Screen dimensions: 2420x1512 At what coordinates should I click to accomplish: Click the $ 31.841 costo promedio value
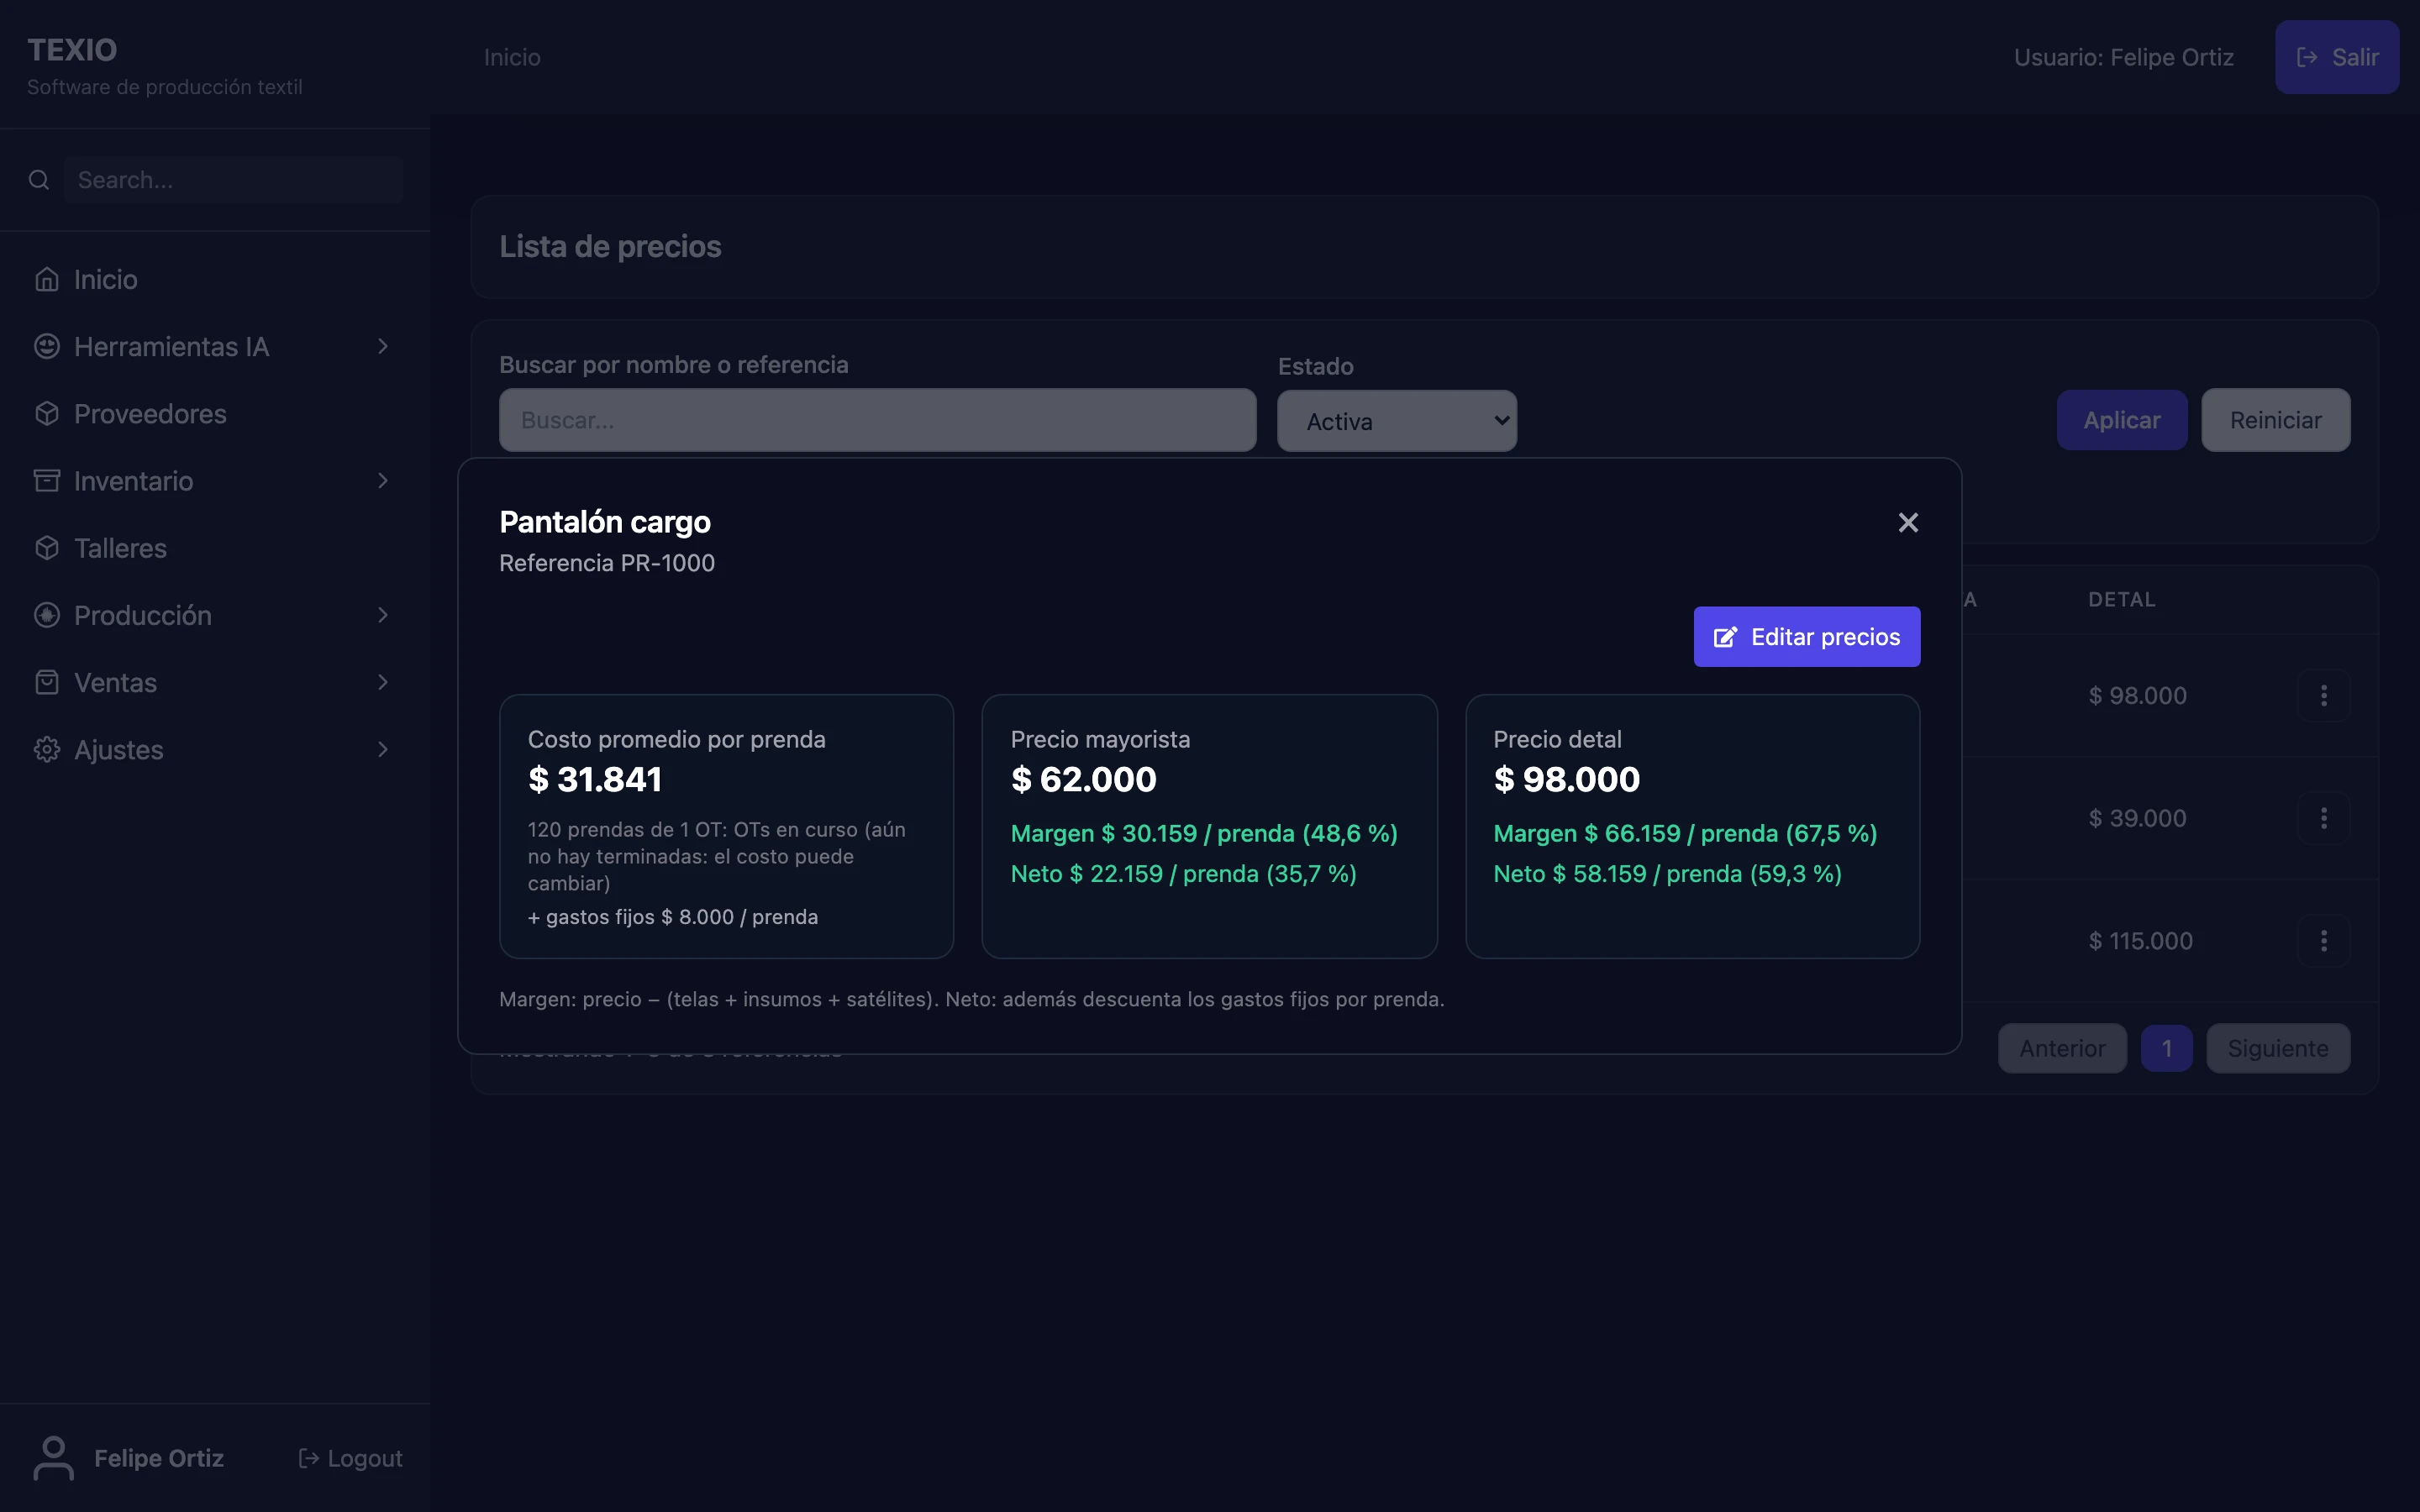pyautogui.click(x=595, y=779)
